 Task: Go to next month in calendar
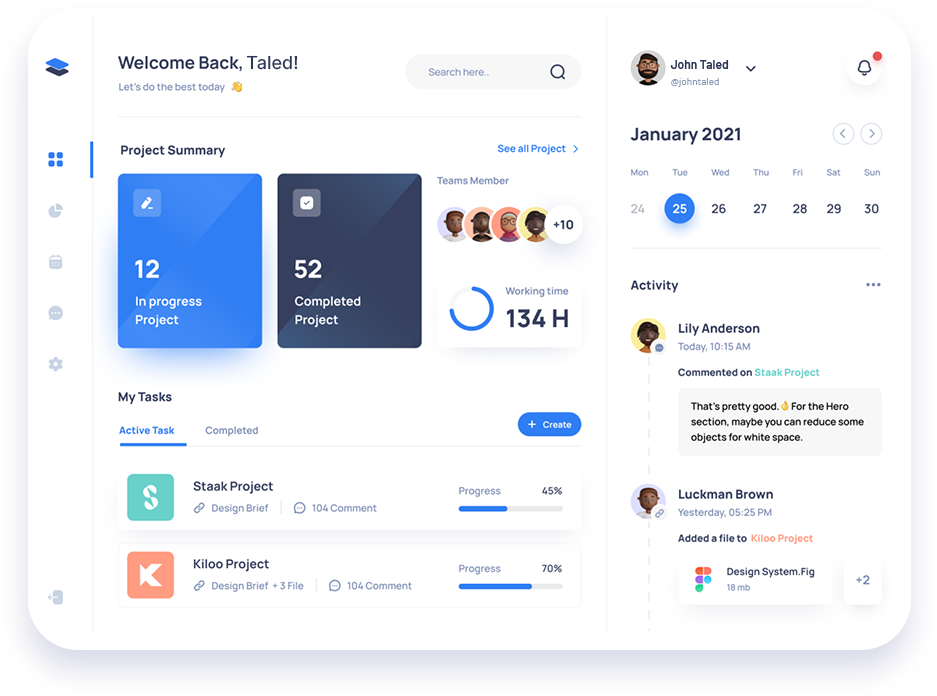point(871,134)
